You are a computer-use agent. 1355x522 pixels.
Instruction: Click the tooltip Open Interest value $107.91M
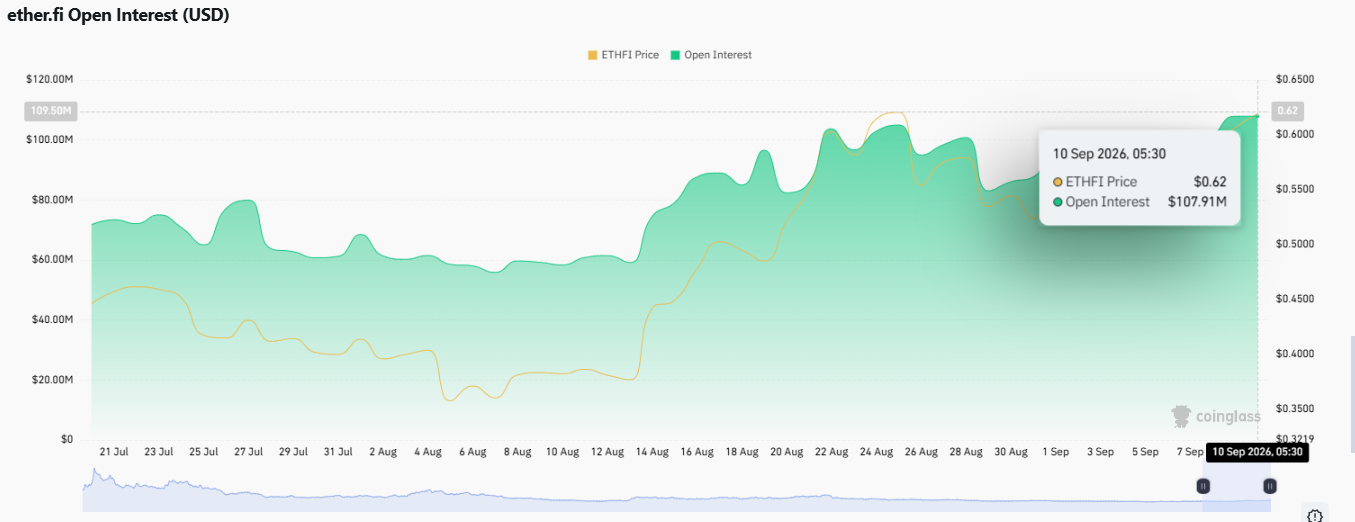pos(1197,202)
